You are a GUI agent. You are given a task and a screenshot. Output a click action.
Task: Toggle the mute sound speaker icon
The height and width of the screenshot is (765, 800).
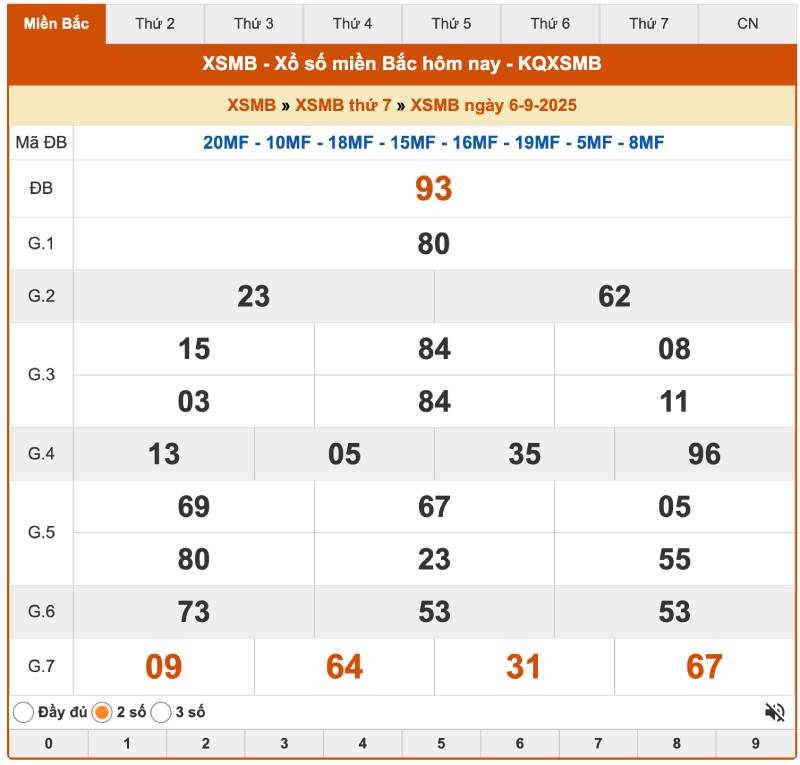click(x=774, y=712)
